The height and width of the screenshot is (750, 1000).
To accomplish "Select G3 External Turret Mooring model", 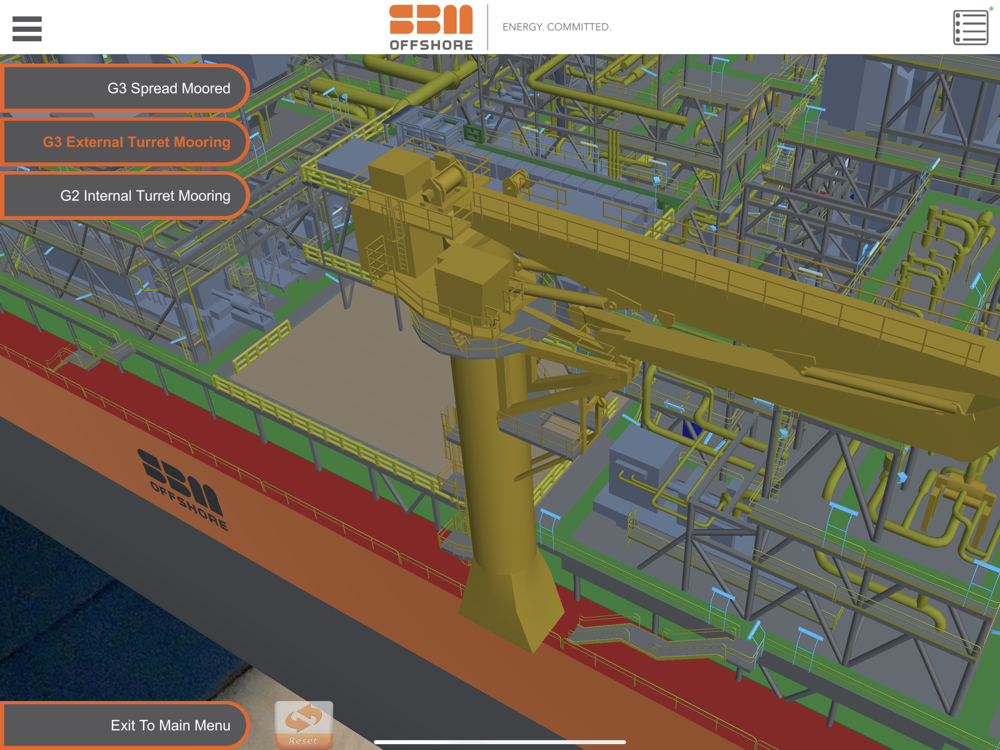I will [x=124, y=142].
